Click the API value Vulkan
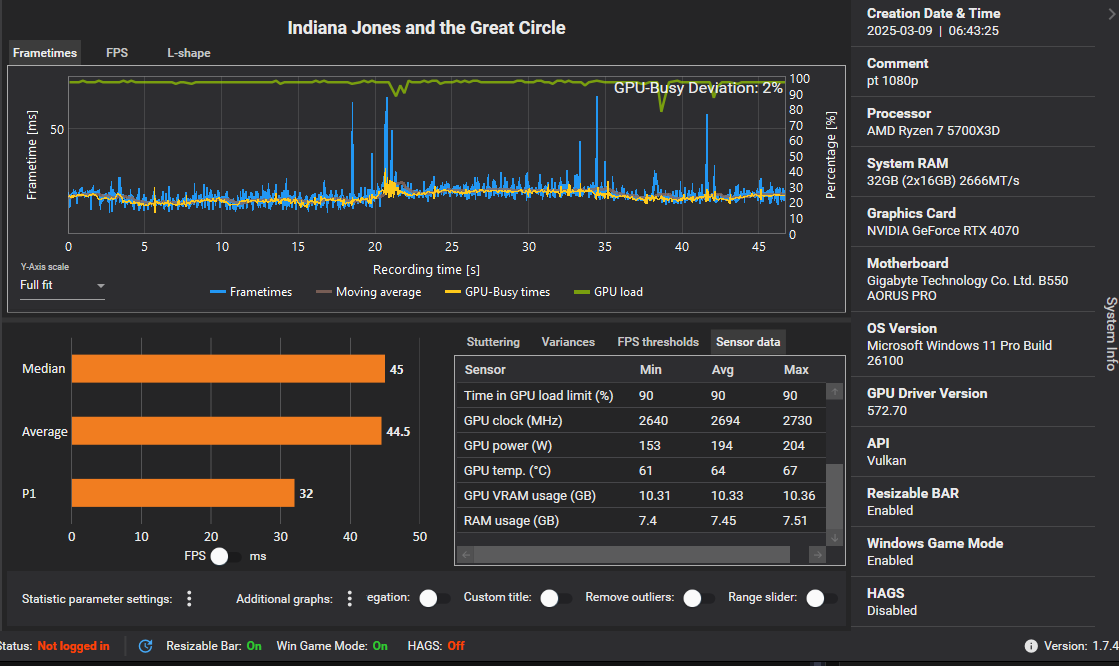This screenshot has width=1119, height=666. tap(886, 460)
